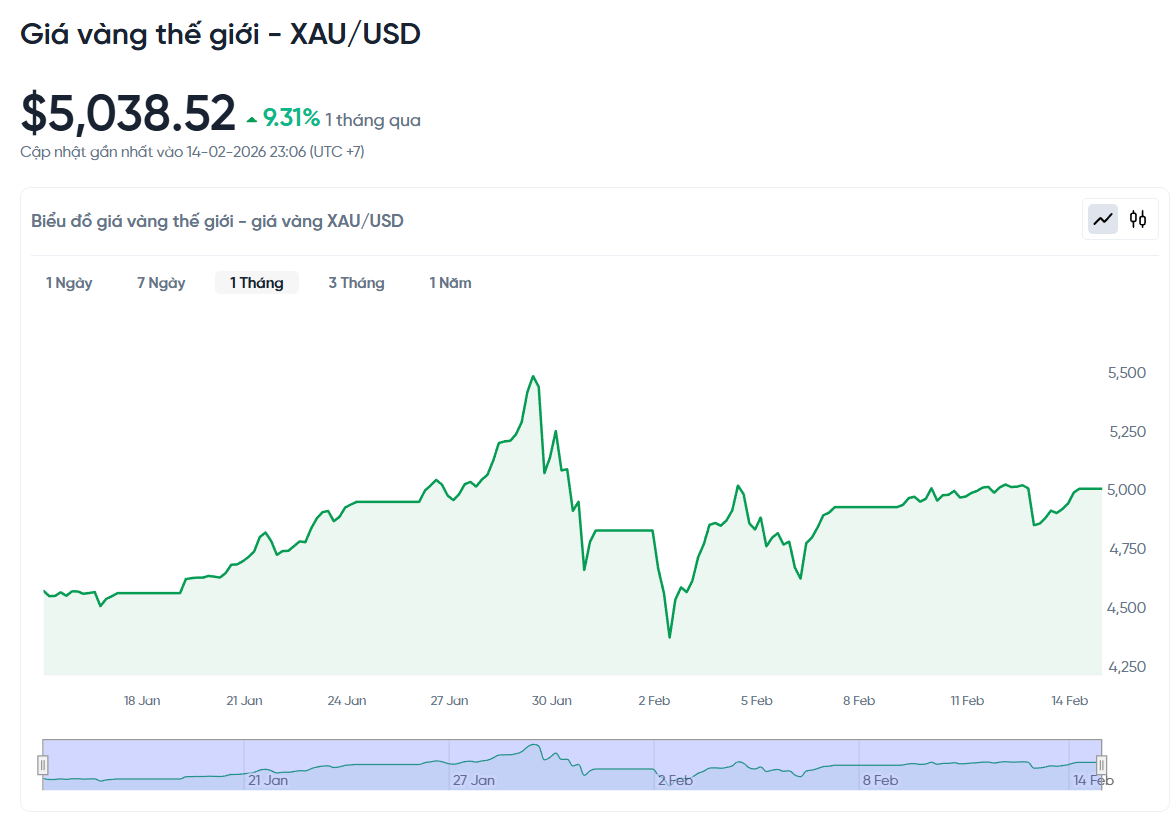Click the price peak around 30 Jan
This screenshot has height=813, width=1171.
(x=533, y=378)
